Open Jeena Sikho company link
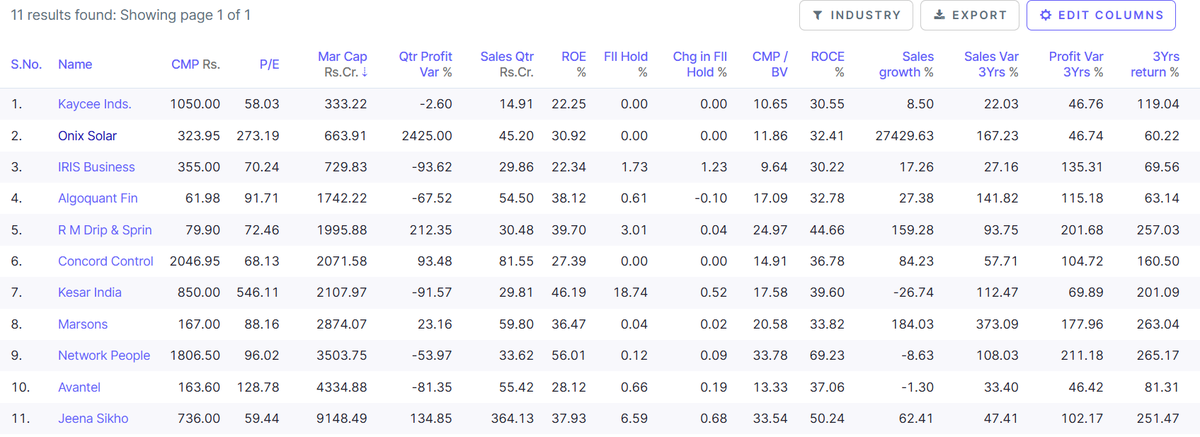The height and width of the screenshot is (437, 1200). [x=93, y=418]
